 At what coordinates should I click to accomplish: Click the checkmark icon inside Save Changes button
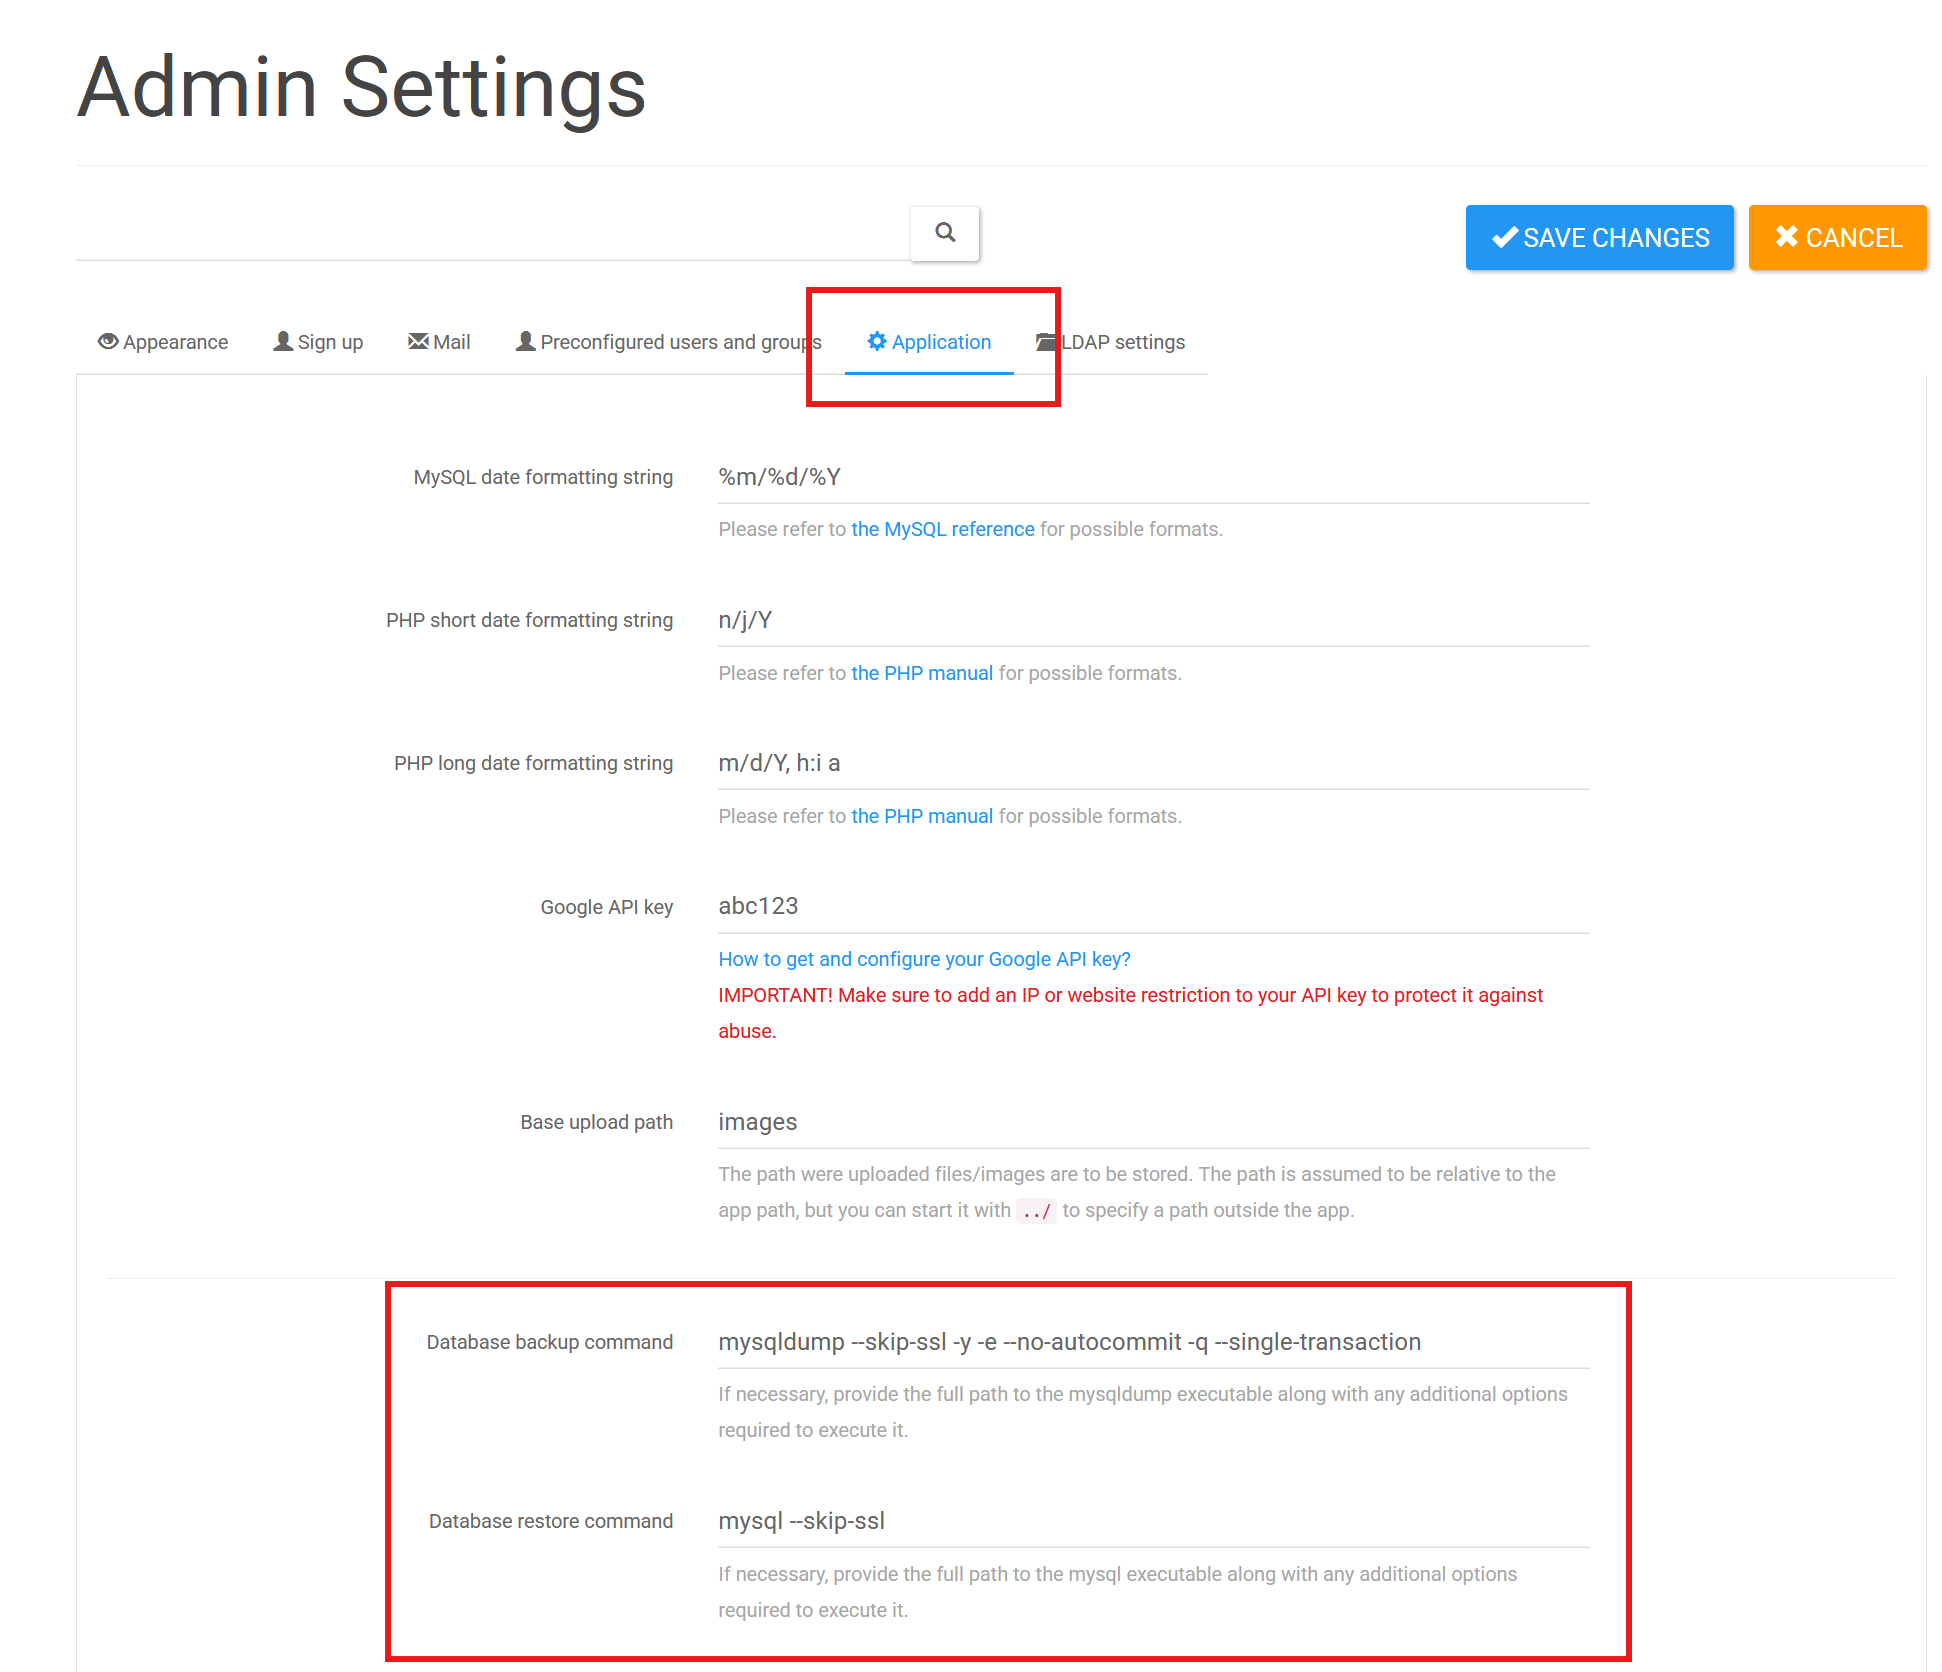1504,237
